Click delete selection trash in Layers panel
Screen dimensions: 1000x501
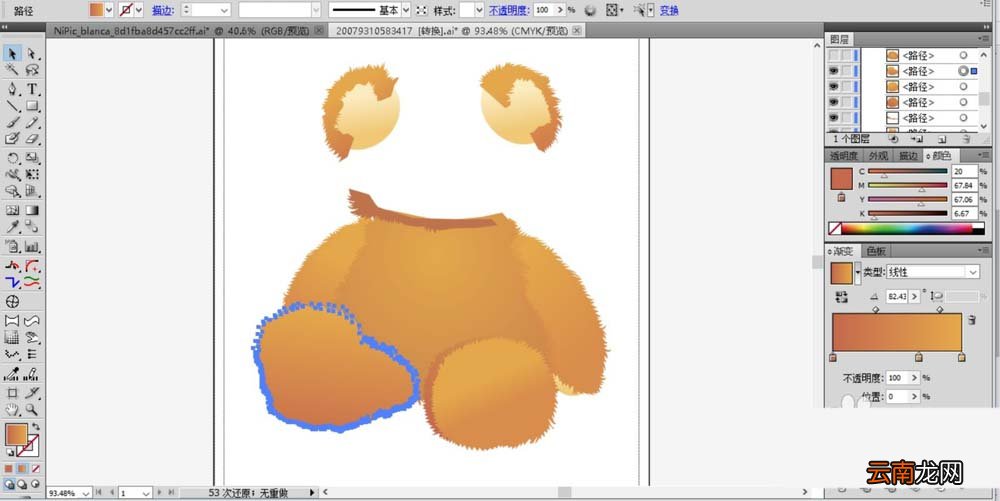click(966, 138)
